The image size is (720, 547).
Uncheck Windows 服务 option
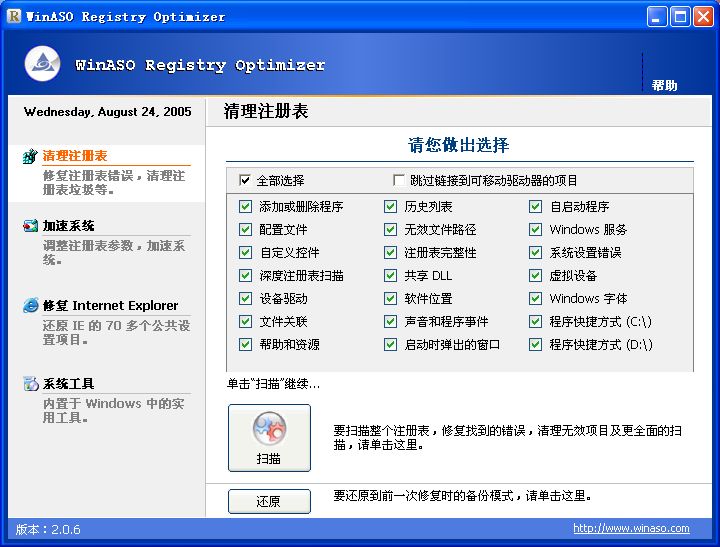coord(535,230)
